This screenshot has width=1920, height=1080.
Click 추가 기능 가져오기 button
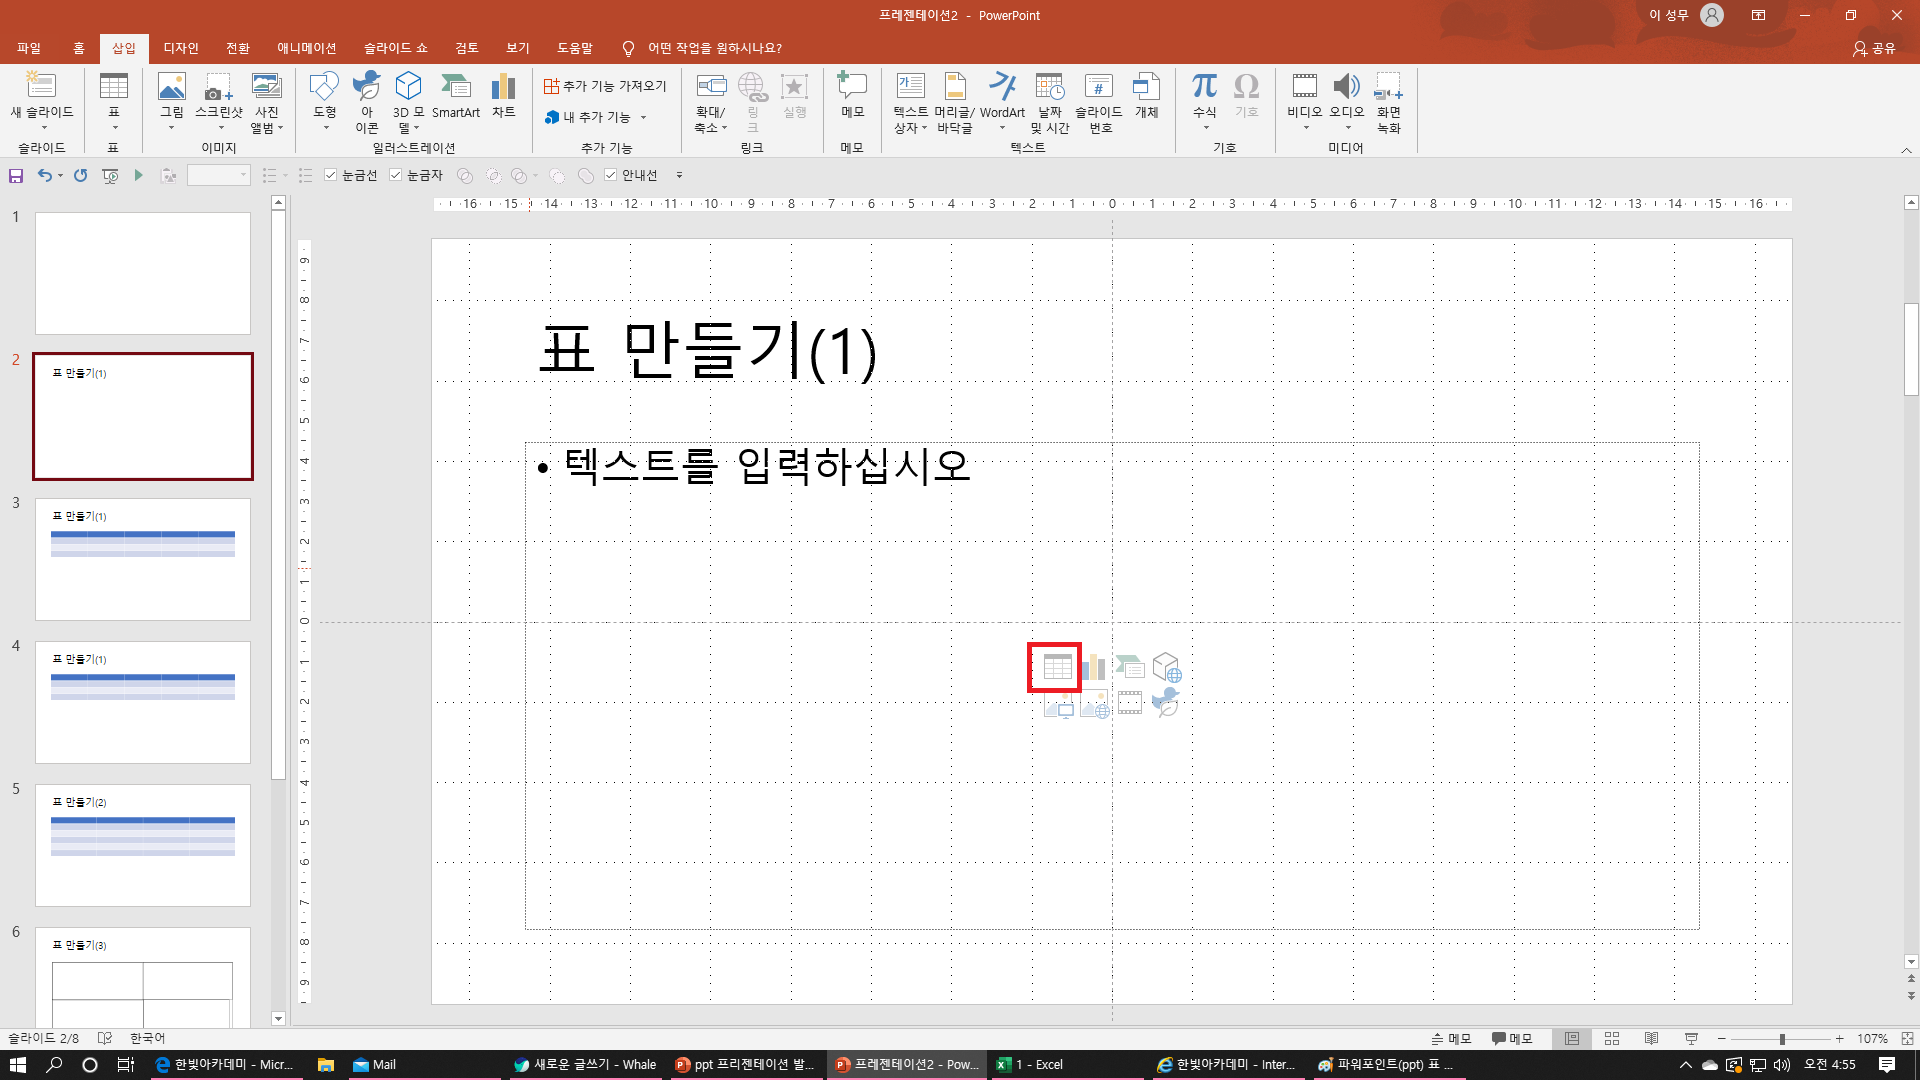coord(605,86)
